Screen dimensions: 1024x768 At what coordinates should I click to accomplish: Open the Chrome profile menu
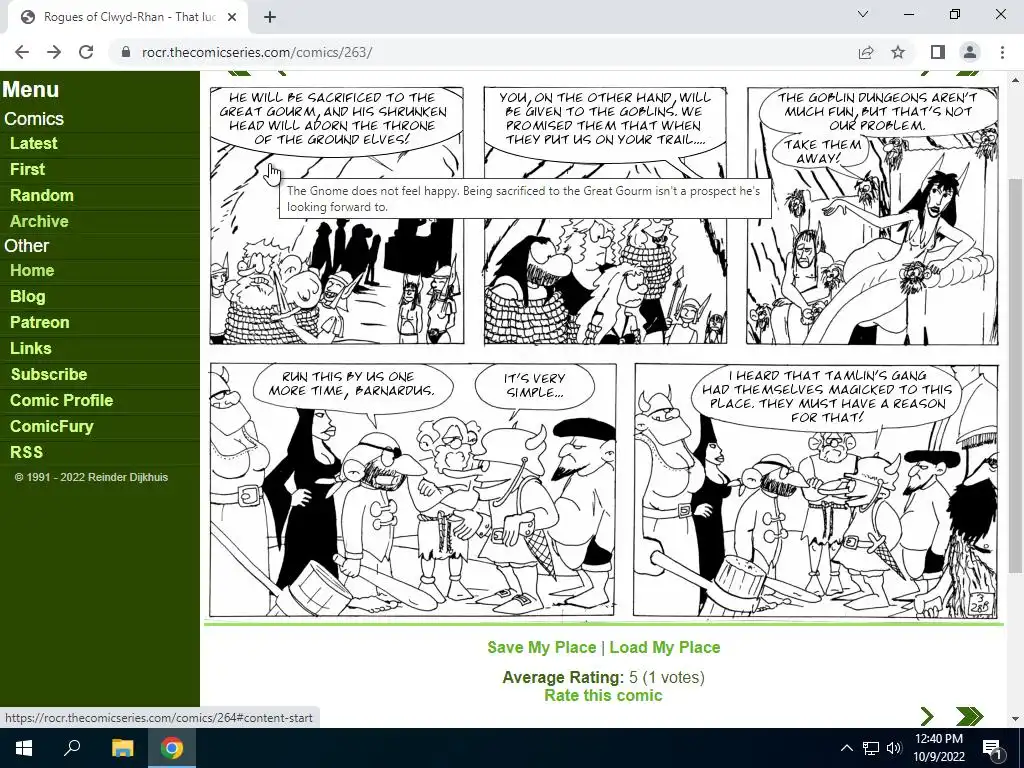[970, 52]
